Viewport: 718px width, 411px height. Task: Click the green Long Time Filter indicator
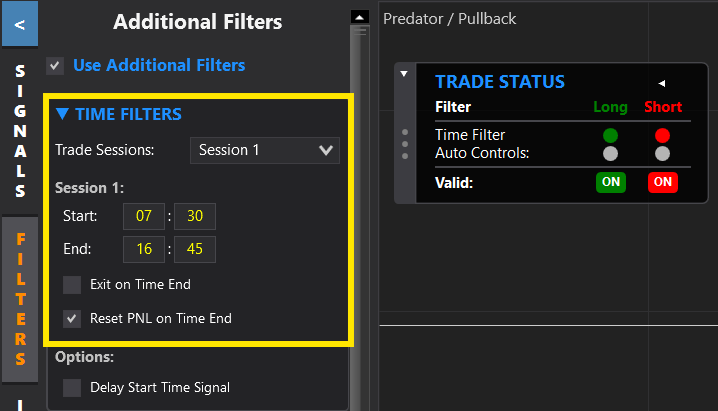pyautogui.click(x=610, y=135)
